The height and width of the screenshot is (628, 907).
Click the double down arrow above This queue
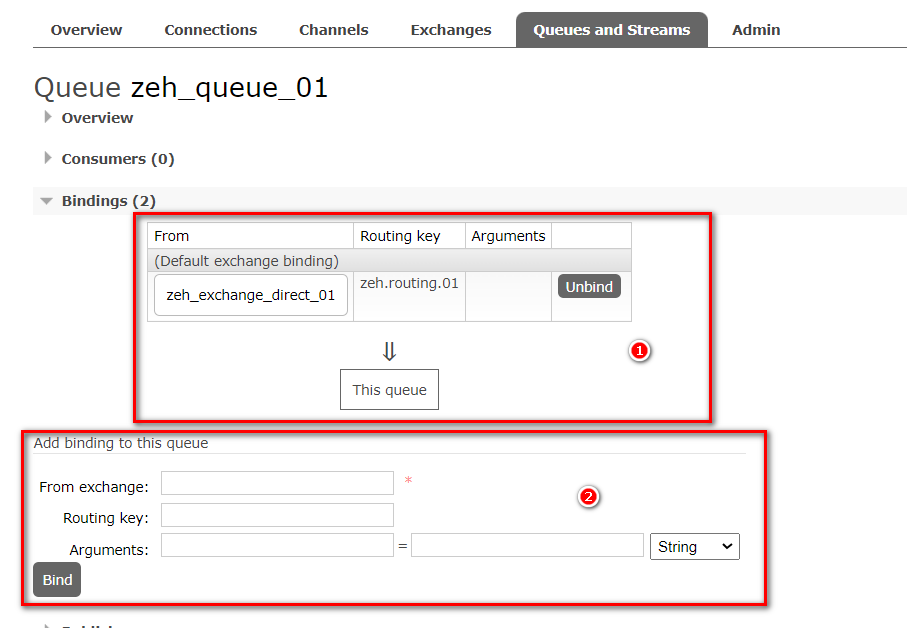389,351
